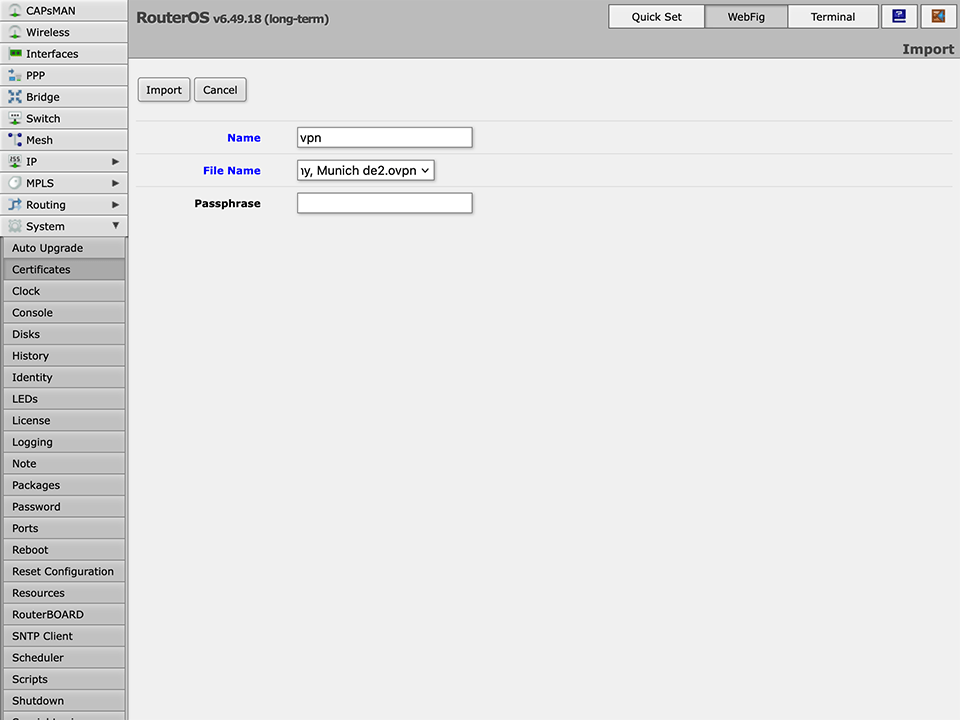Expand the IP submenu arrow
This screenshot has width=960, height=720.
(115, 162)
